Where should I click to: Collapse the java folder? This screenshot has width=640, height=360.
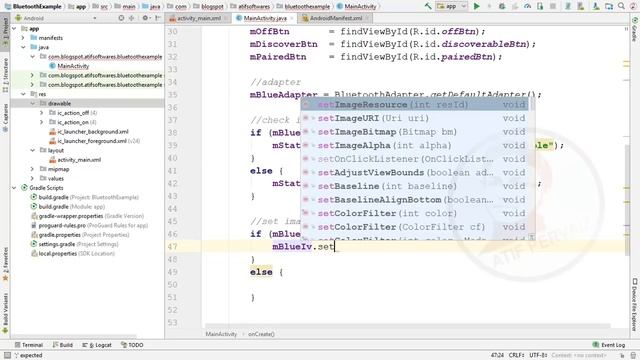tap(23, 47)
